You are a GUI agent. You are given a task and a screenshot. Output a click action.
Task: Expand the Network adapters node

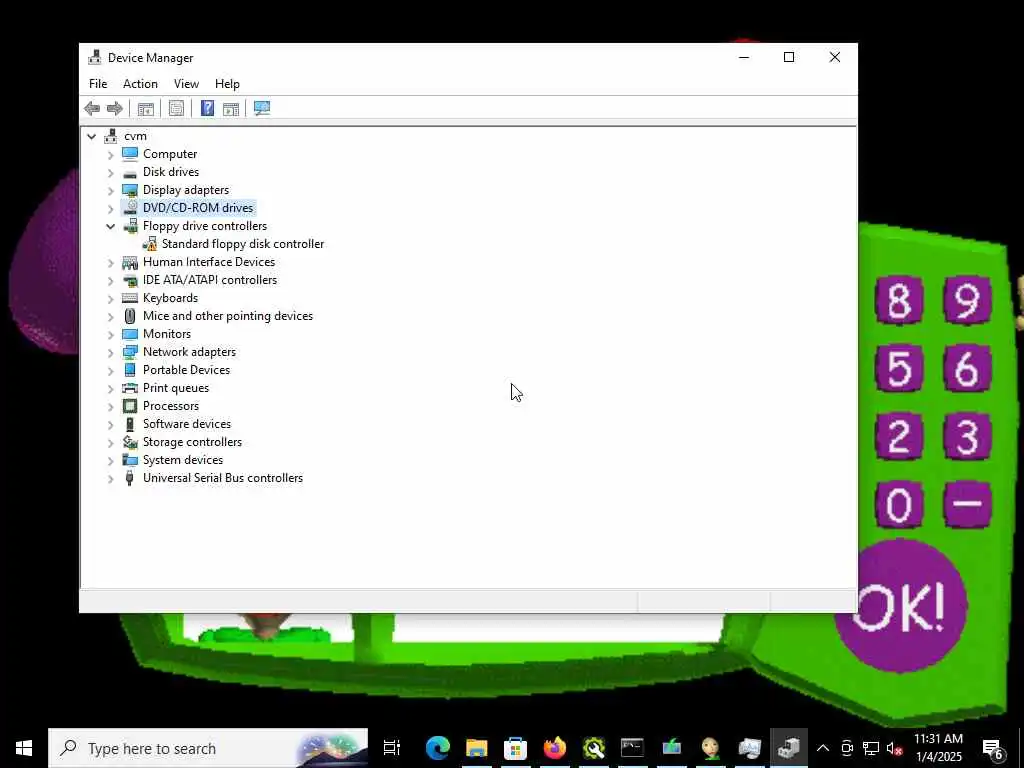[110, 352]
